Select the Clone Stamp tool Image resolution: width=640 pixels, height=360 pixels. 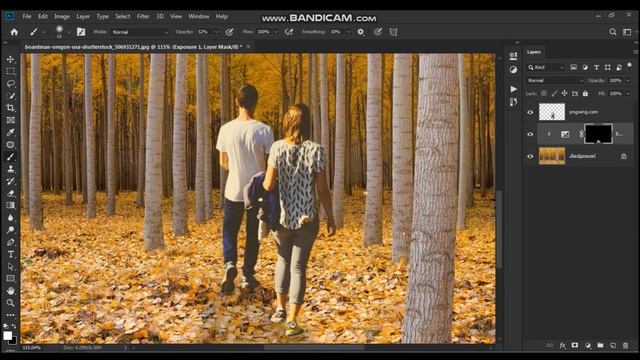pos(11,169)
